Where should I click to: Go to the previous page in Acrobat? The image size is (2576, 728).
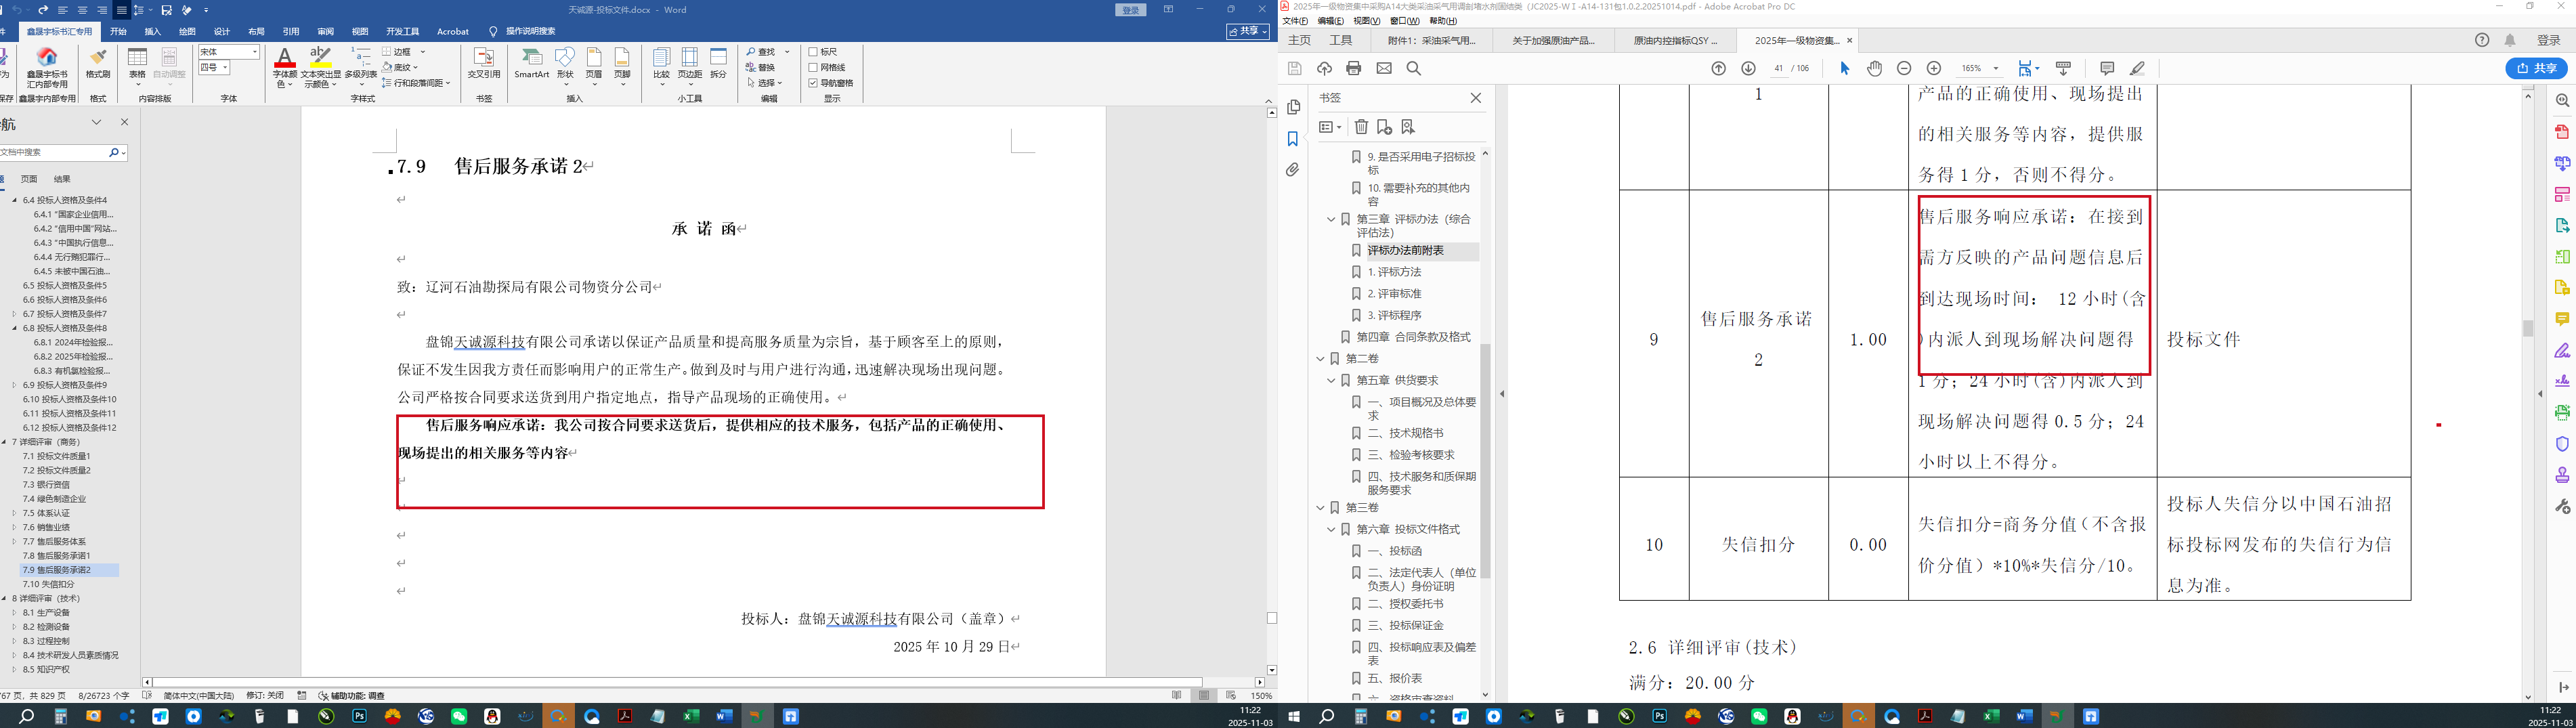[1719, 68]
